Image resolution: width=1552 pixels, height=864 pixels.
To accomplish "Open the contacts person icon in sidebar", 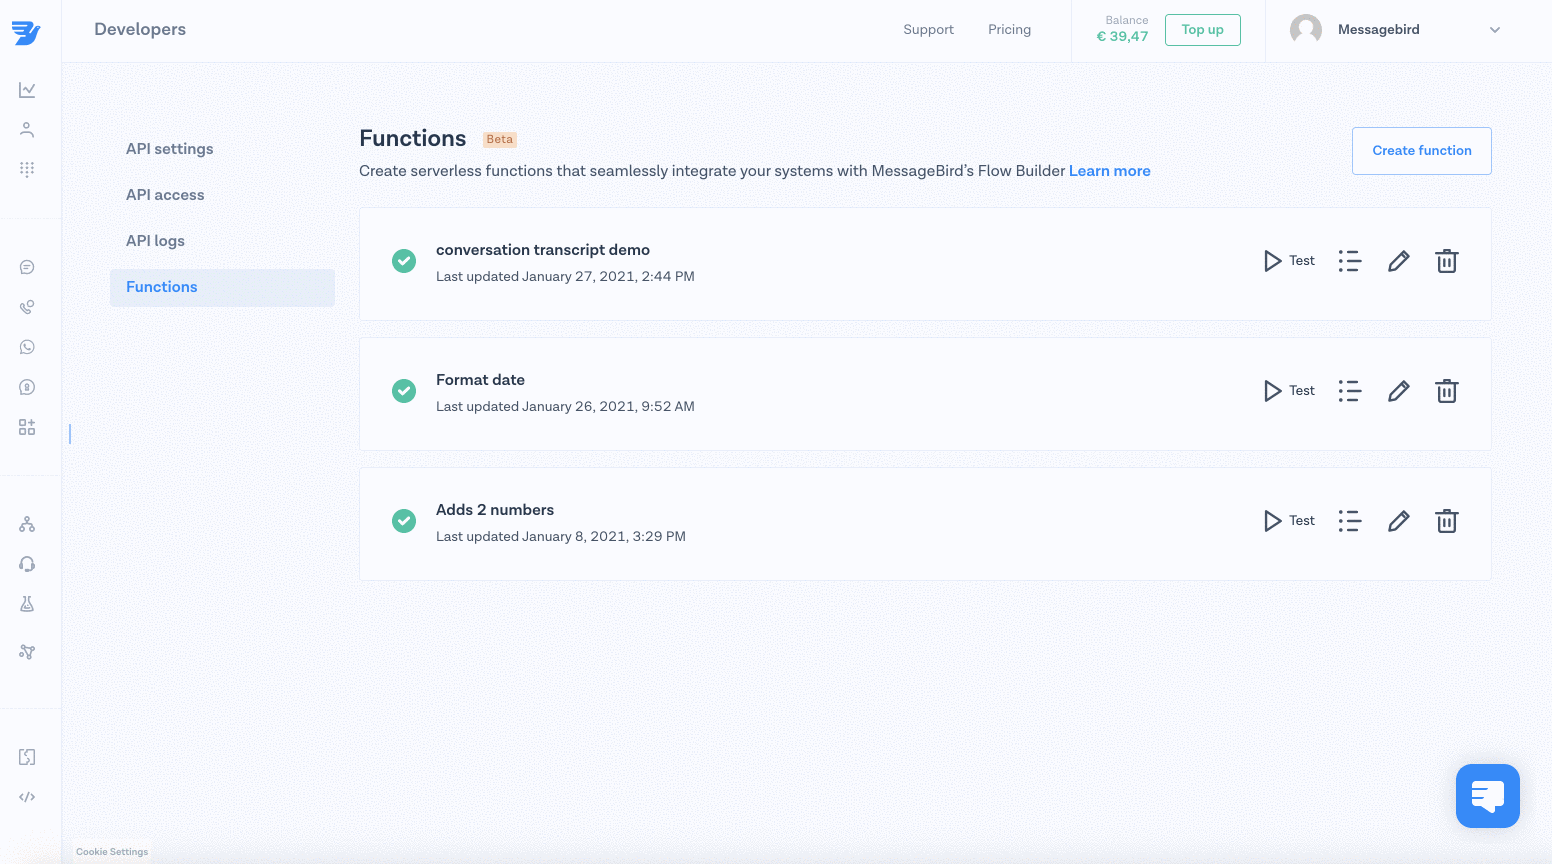I will click(x=27, y=130).
